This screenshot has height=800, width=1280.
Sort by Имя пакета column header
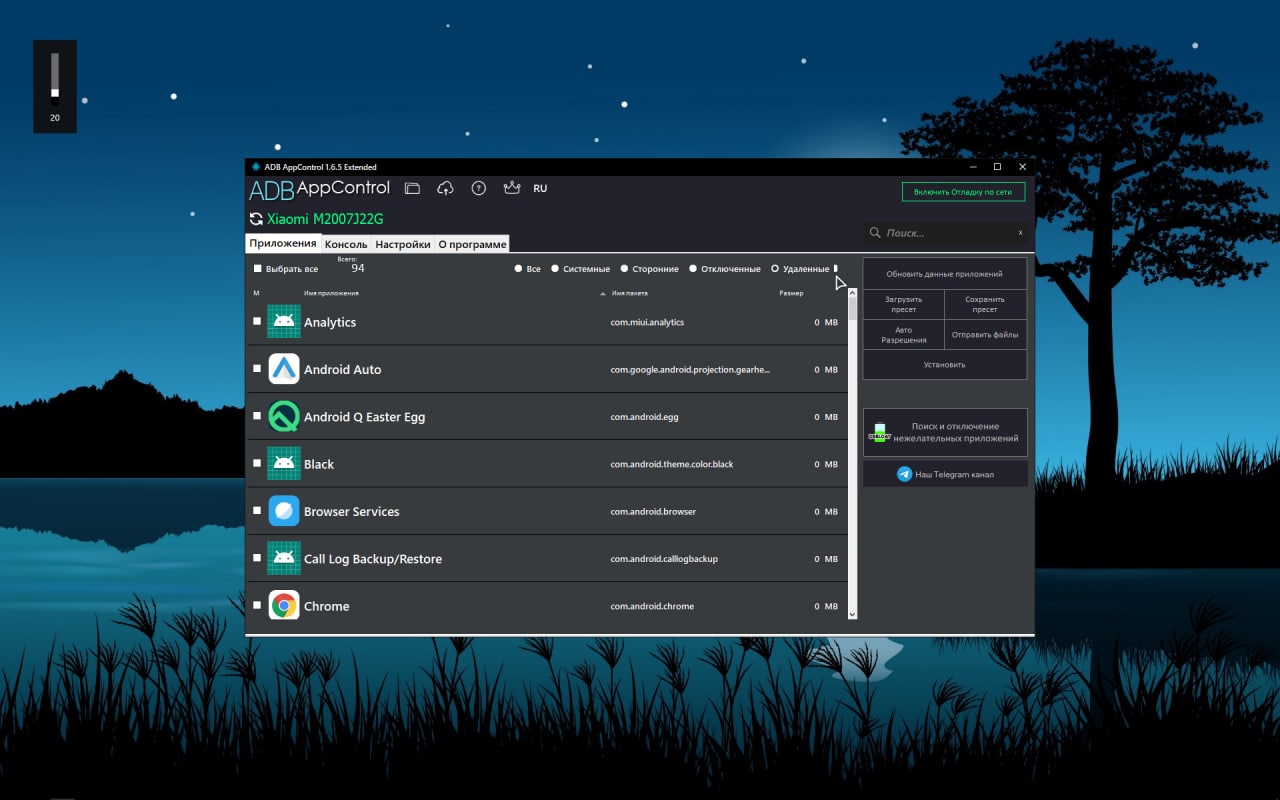coord(630,293)
